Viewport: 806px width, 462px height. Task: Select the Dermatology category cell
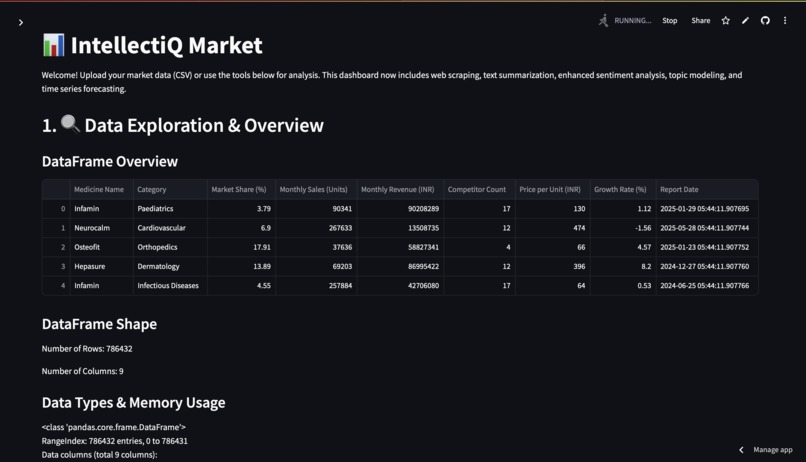pyautogui.click(x=170, y=266)
